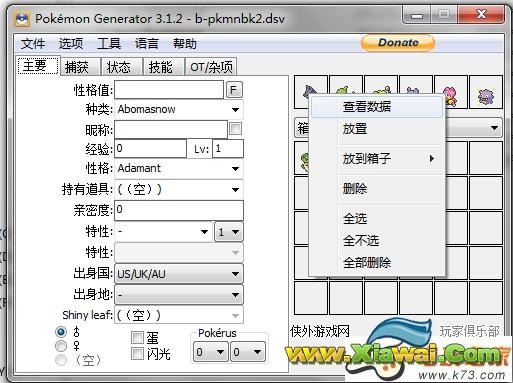This screenshot has height=383, width=513.
Task: Select the pink-haired fifth party Pokémon sprite
Action: coord(451,92)
